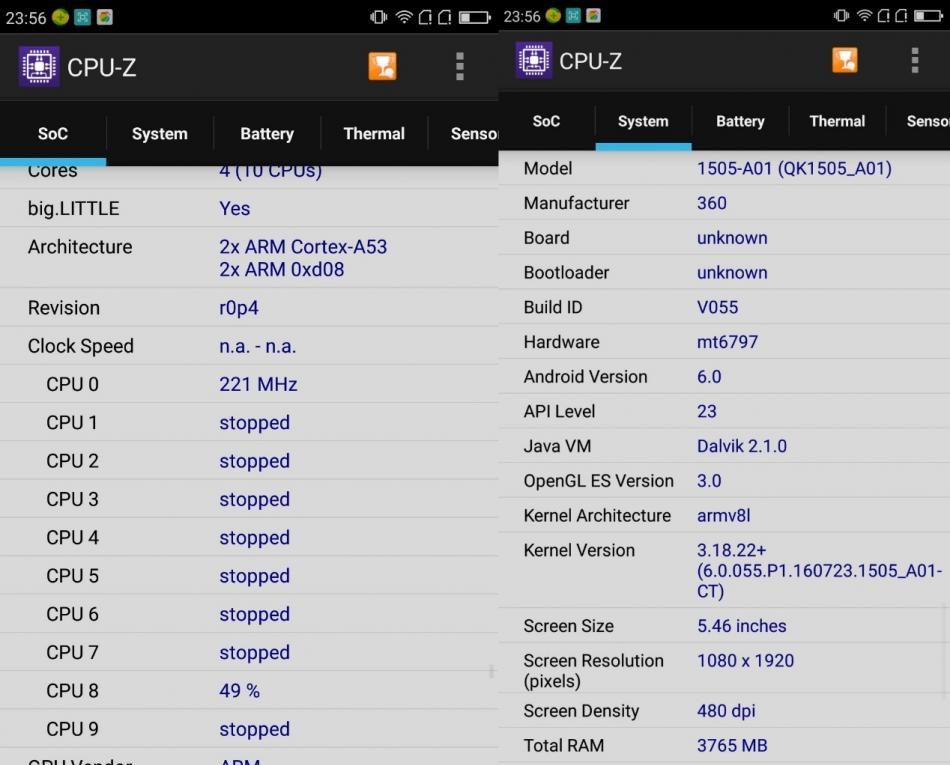Open the Battery tab on the left screen

tap(267, 133)
